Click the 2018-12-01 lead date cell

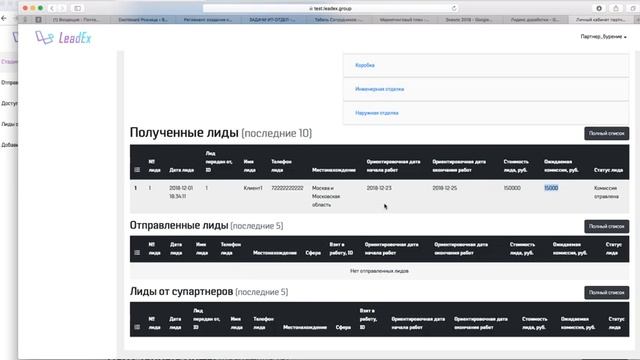181,192
